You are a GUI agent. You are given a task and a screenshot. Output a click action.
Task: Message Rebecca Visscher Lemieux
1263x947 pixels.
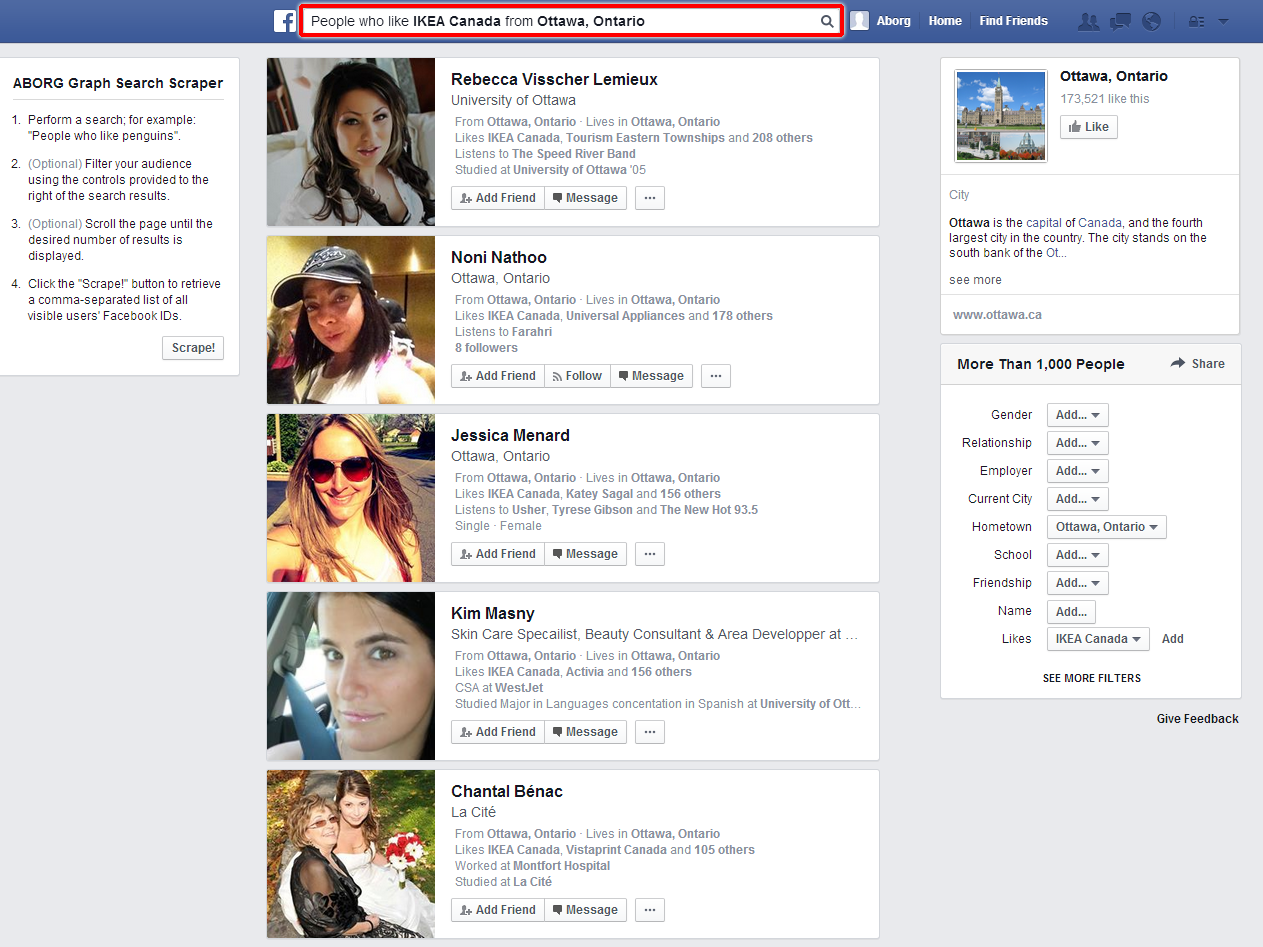click(x=586, y=198)
